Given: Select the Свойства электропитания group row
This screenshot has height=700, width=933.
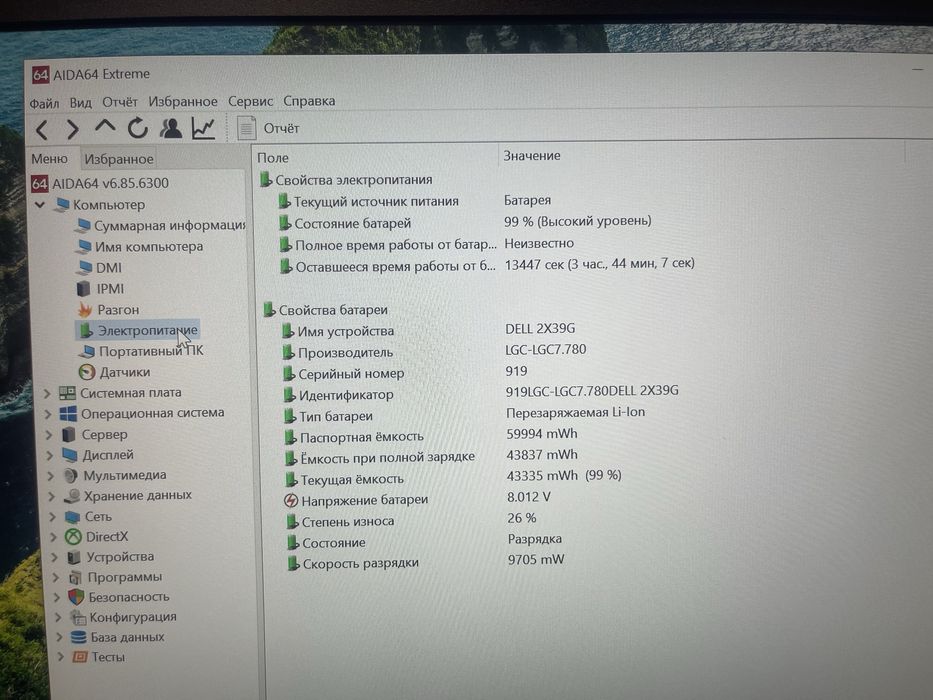Looking at the screenshot, I should 347,180.
